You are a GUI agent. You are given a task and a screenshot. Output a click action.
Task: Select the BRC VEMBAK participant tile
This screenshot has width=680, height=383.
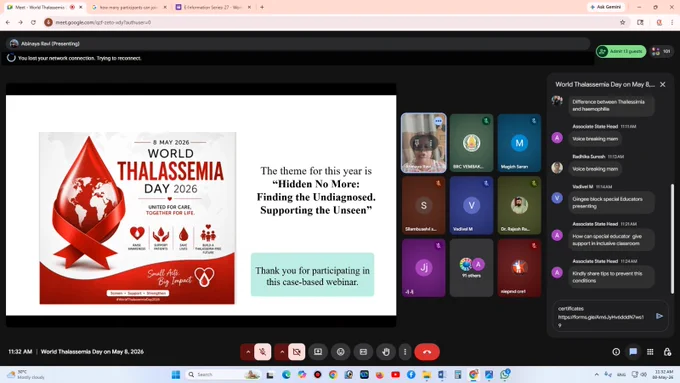(x=471, y=143)
